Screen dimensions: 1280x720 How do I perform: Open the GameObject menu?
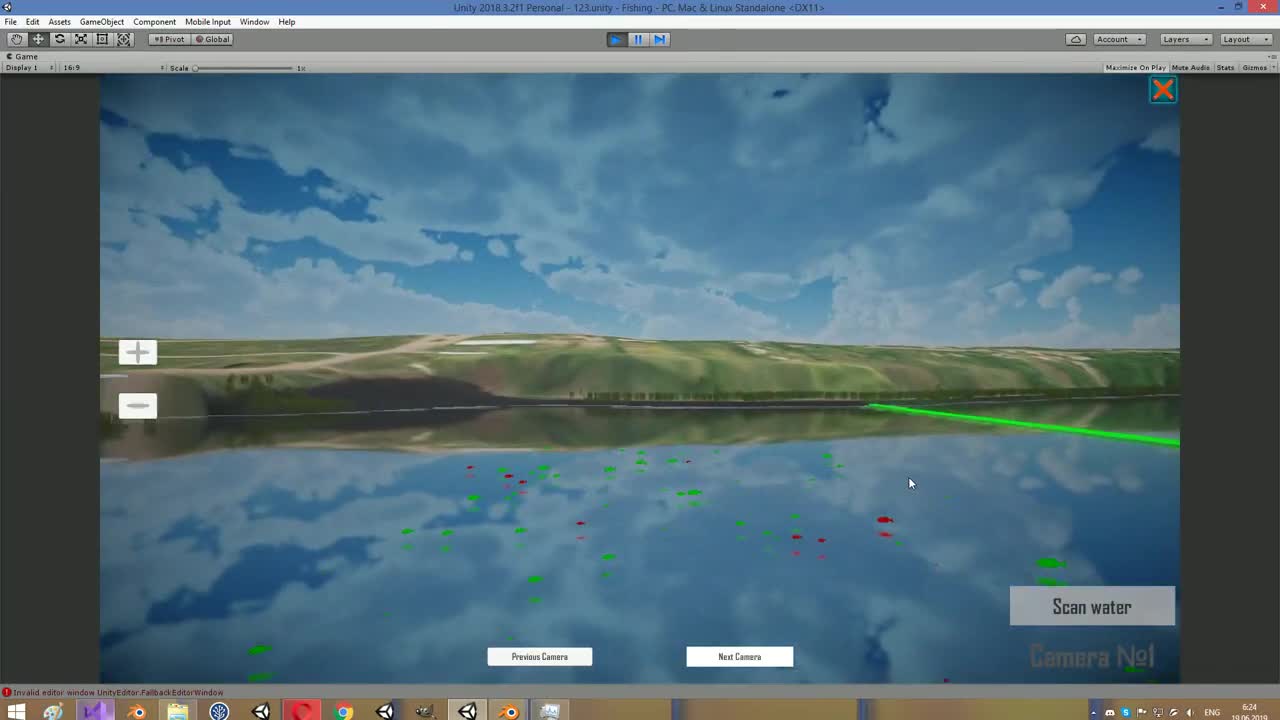coord(101,21)
